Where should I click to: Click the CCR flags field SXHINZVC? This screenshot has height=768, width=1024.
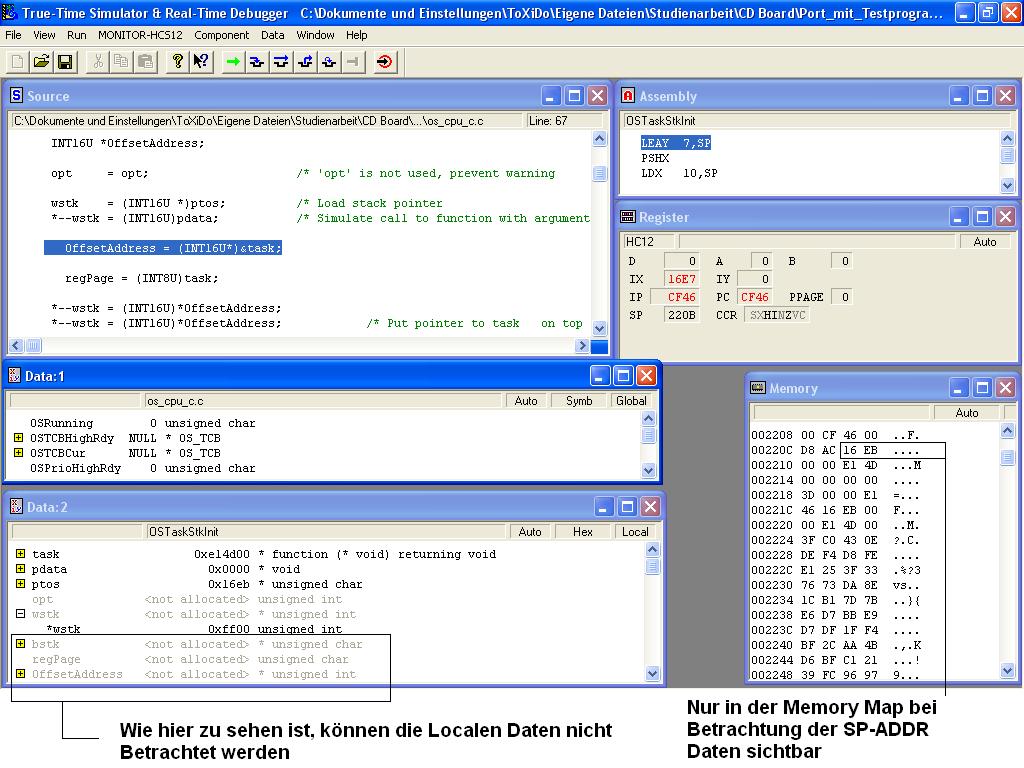tap(777, 315)
